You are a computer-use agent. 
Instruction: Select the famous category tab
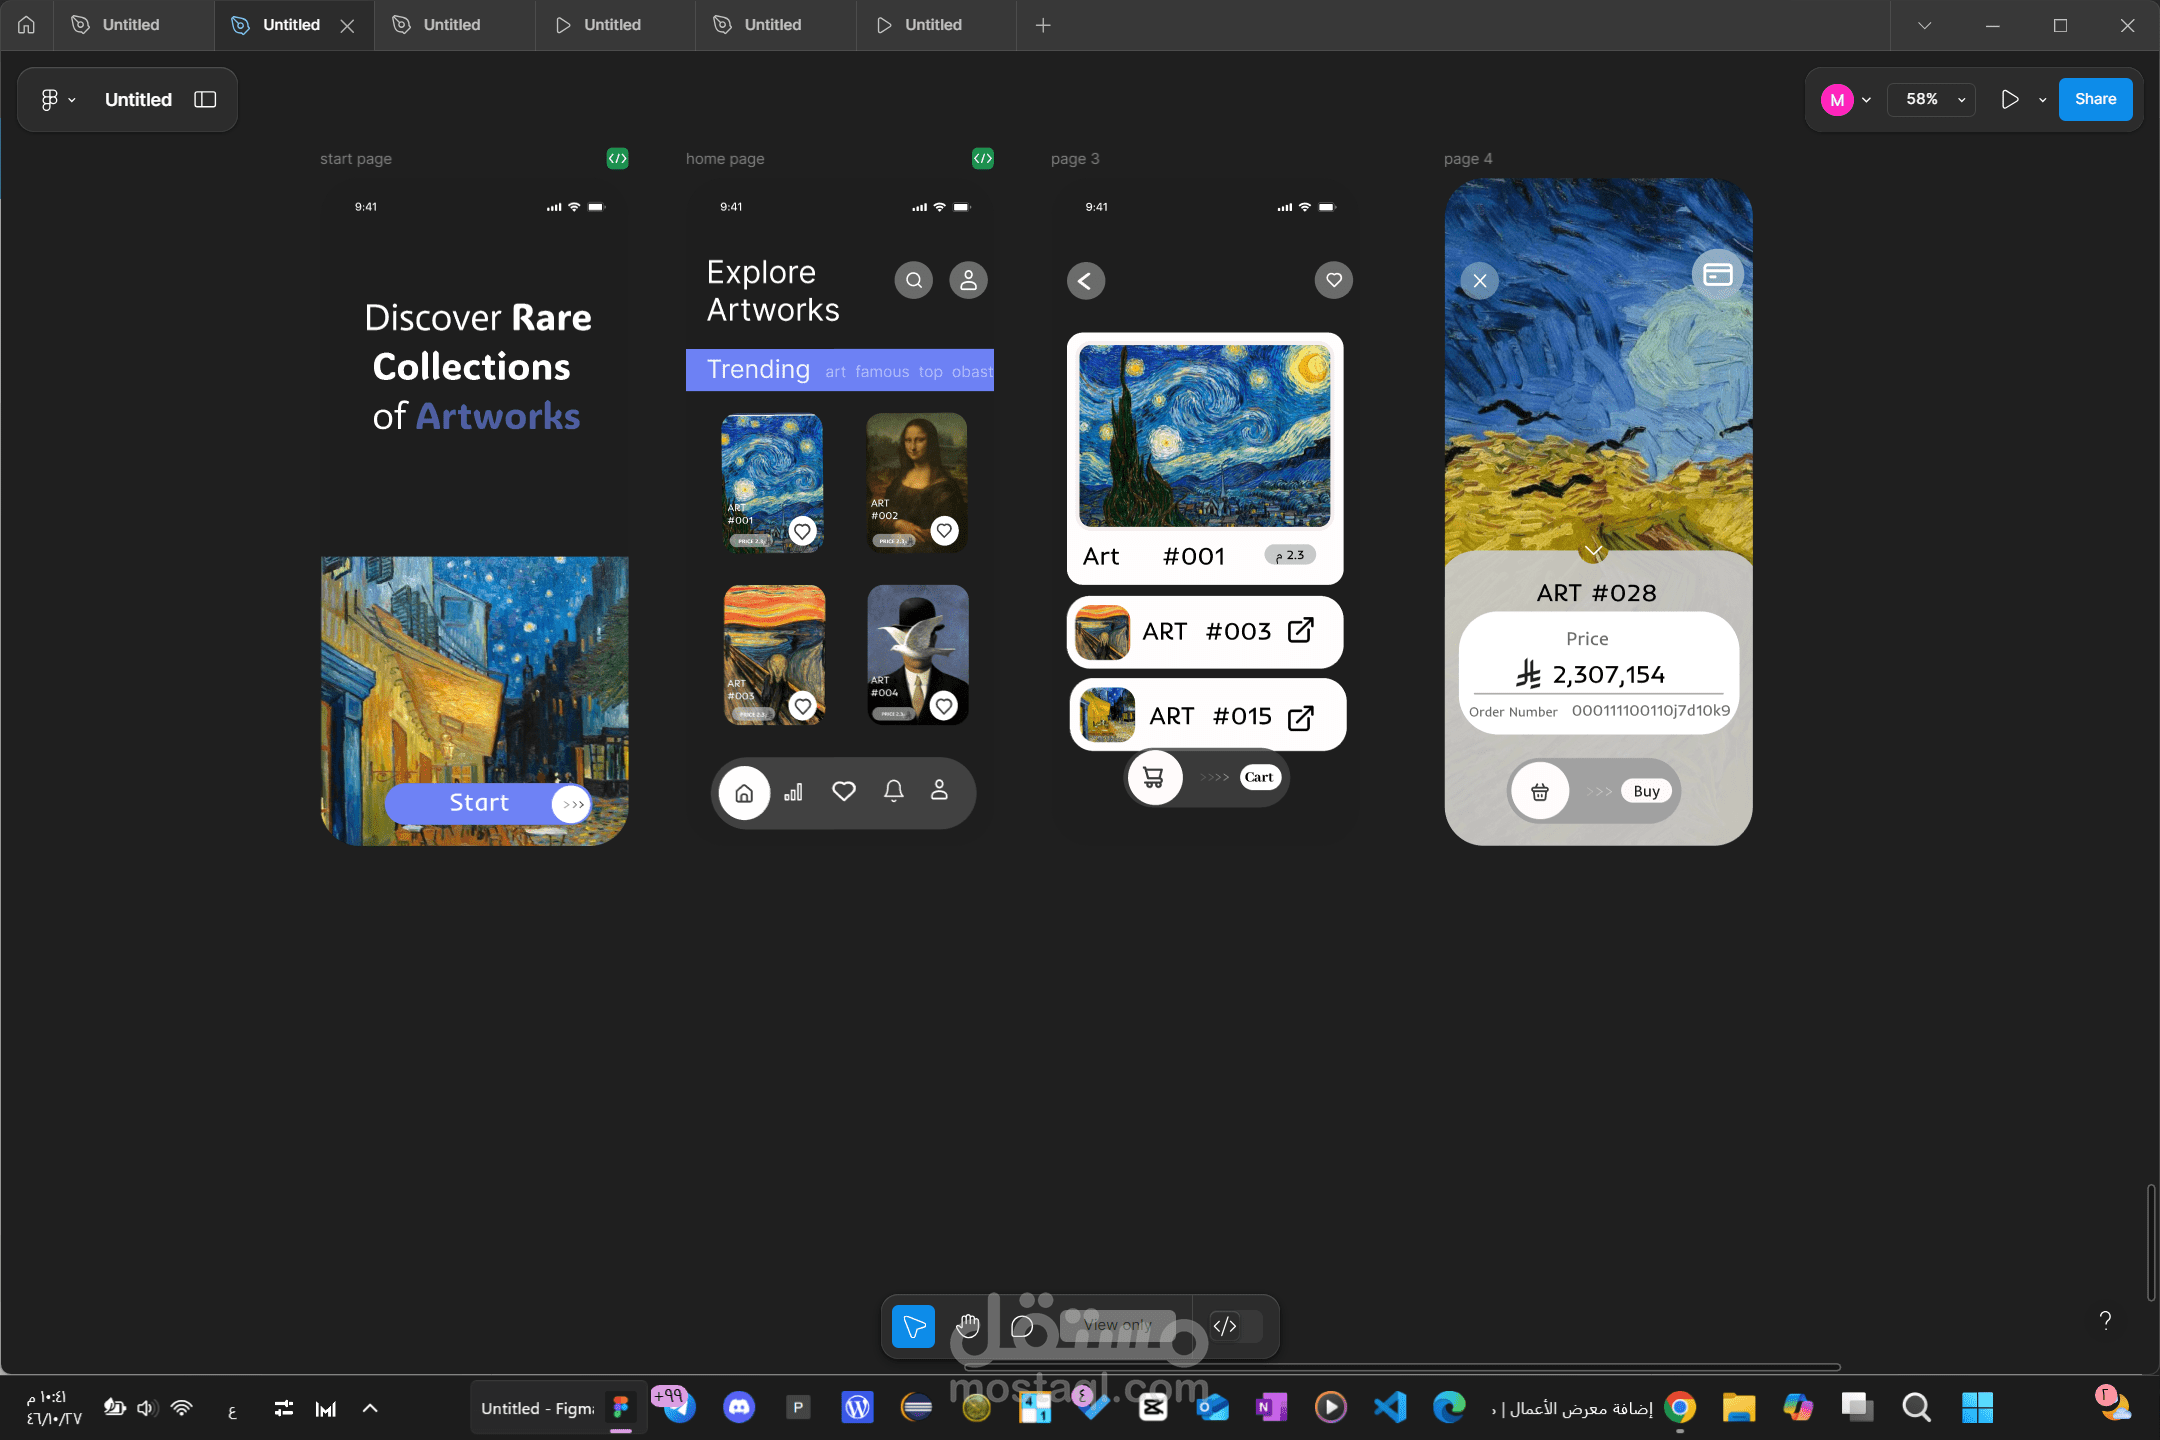pyautogui.click(x=882, y=372)
